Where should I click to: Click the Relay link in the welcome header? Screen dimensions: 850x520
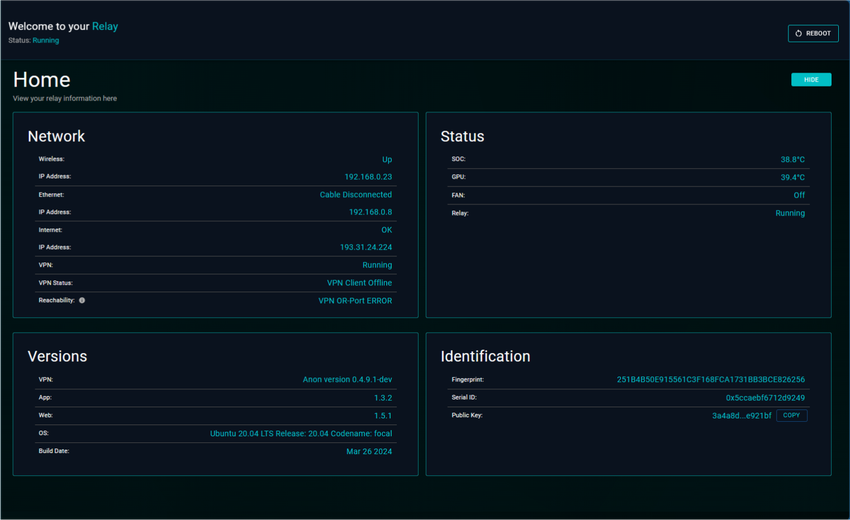[105, 26]
